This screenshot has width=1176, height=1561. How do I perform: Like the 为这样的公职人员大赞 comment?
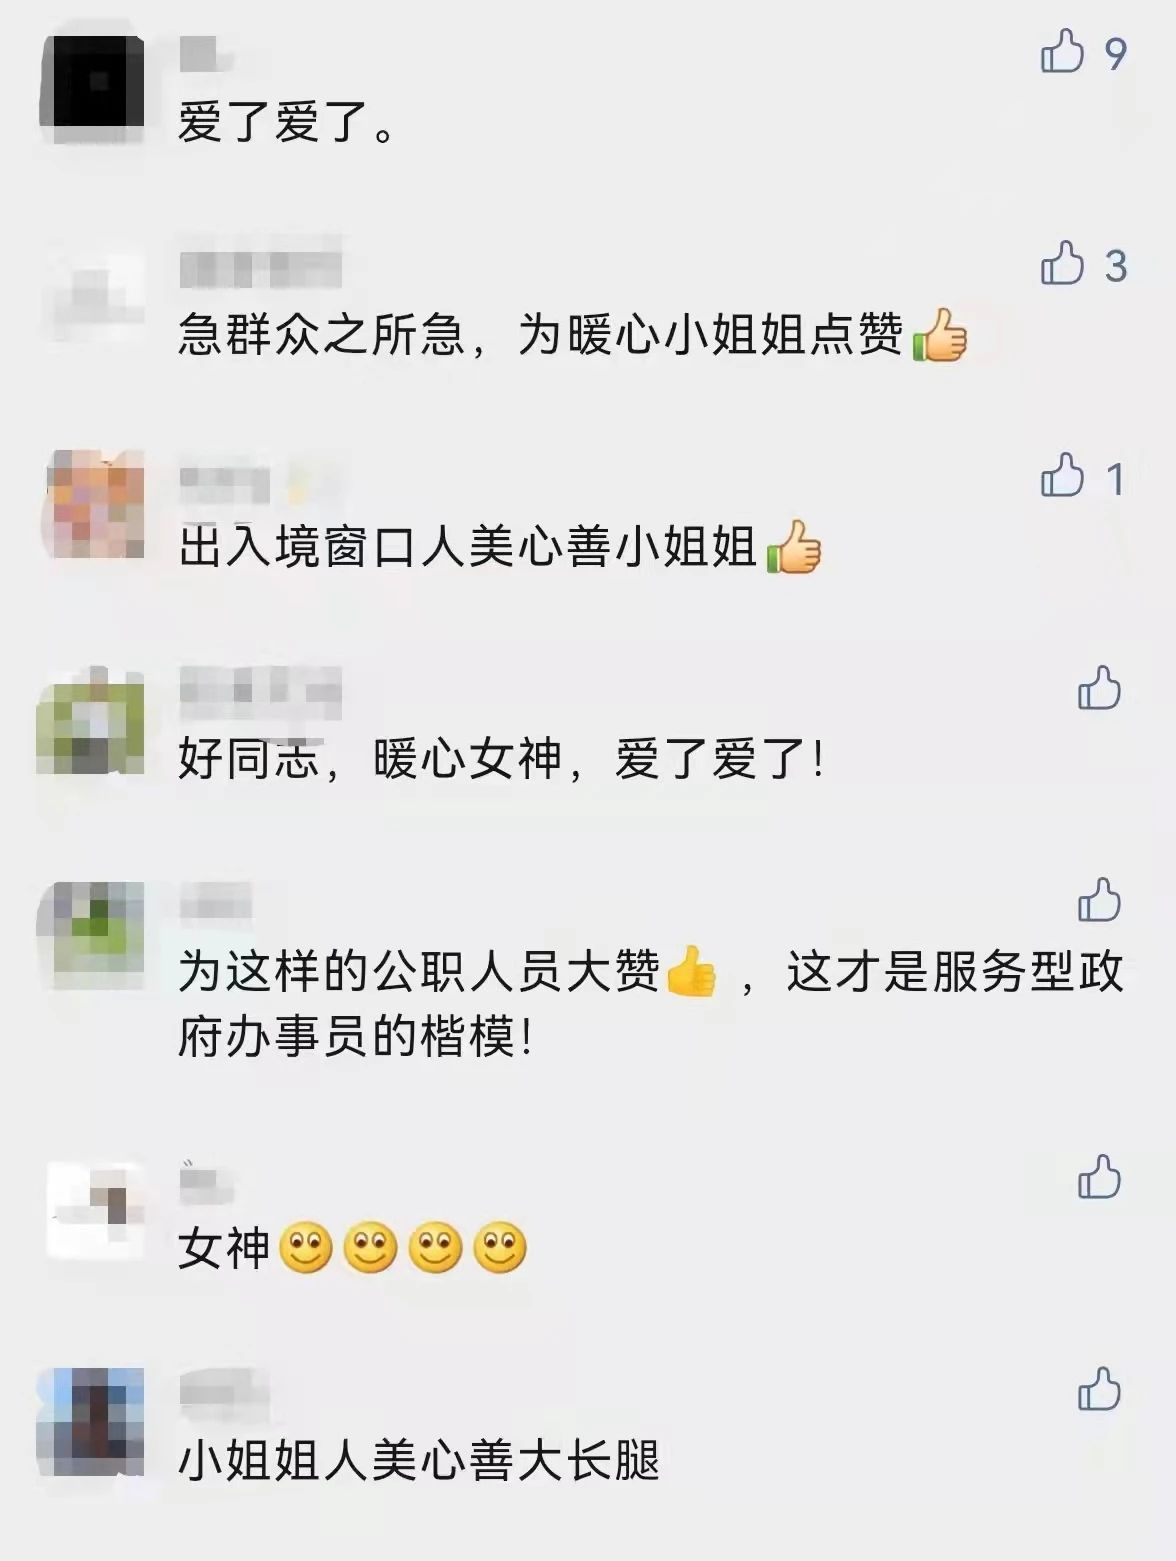[1099, 900]
